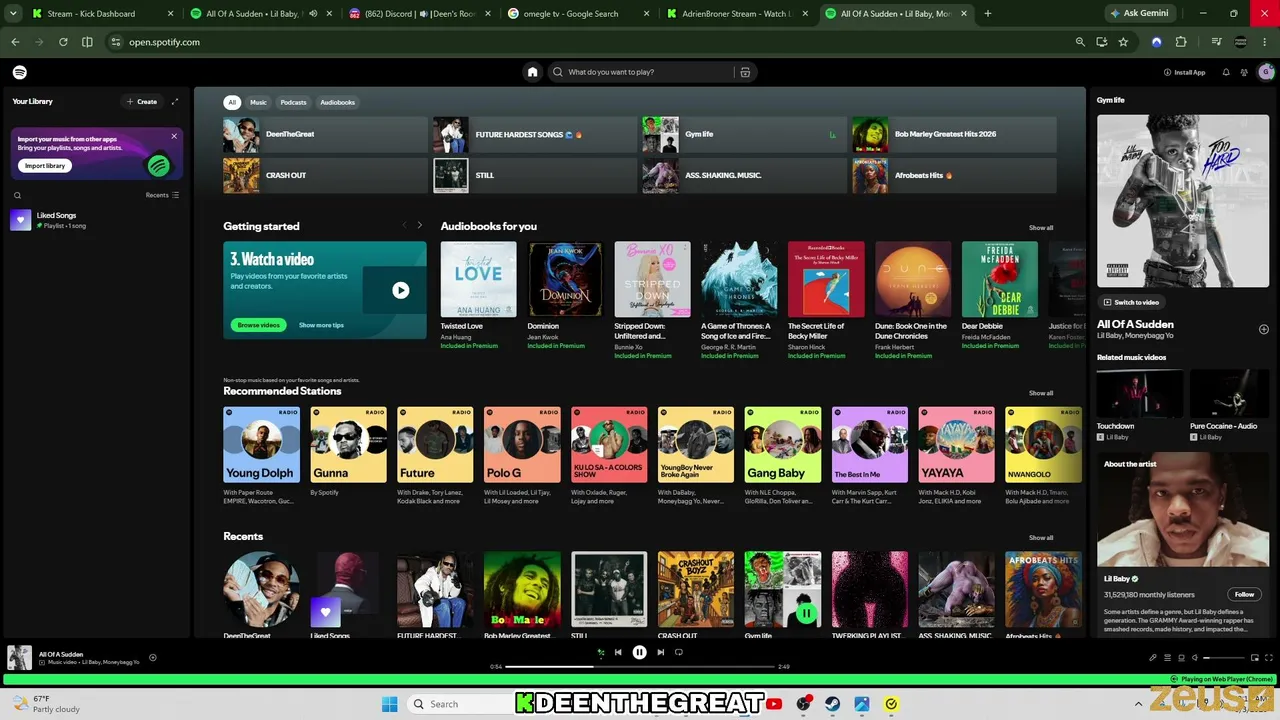The image size is (1280, 720).
Task: View site information for open.spotify.com
Action: 115,42
